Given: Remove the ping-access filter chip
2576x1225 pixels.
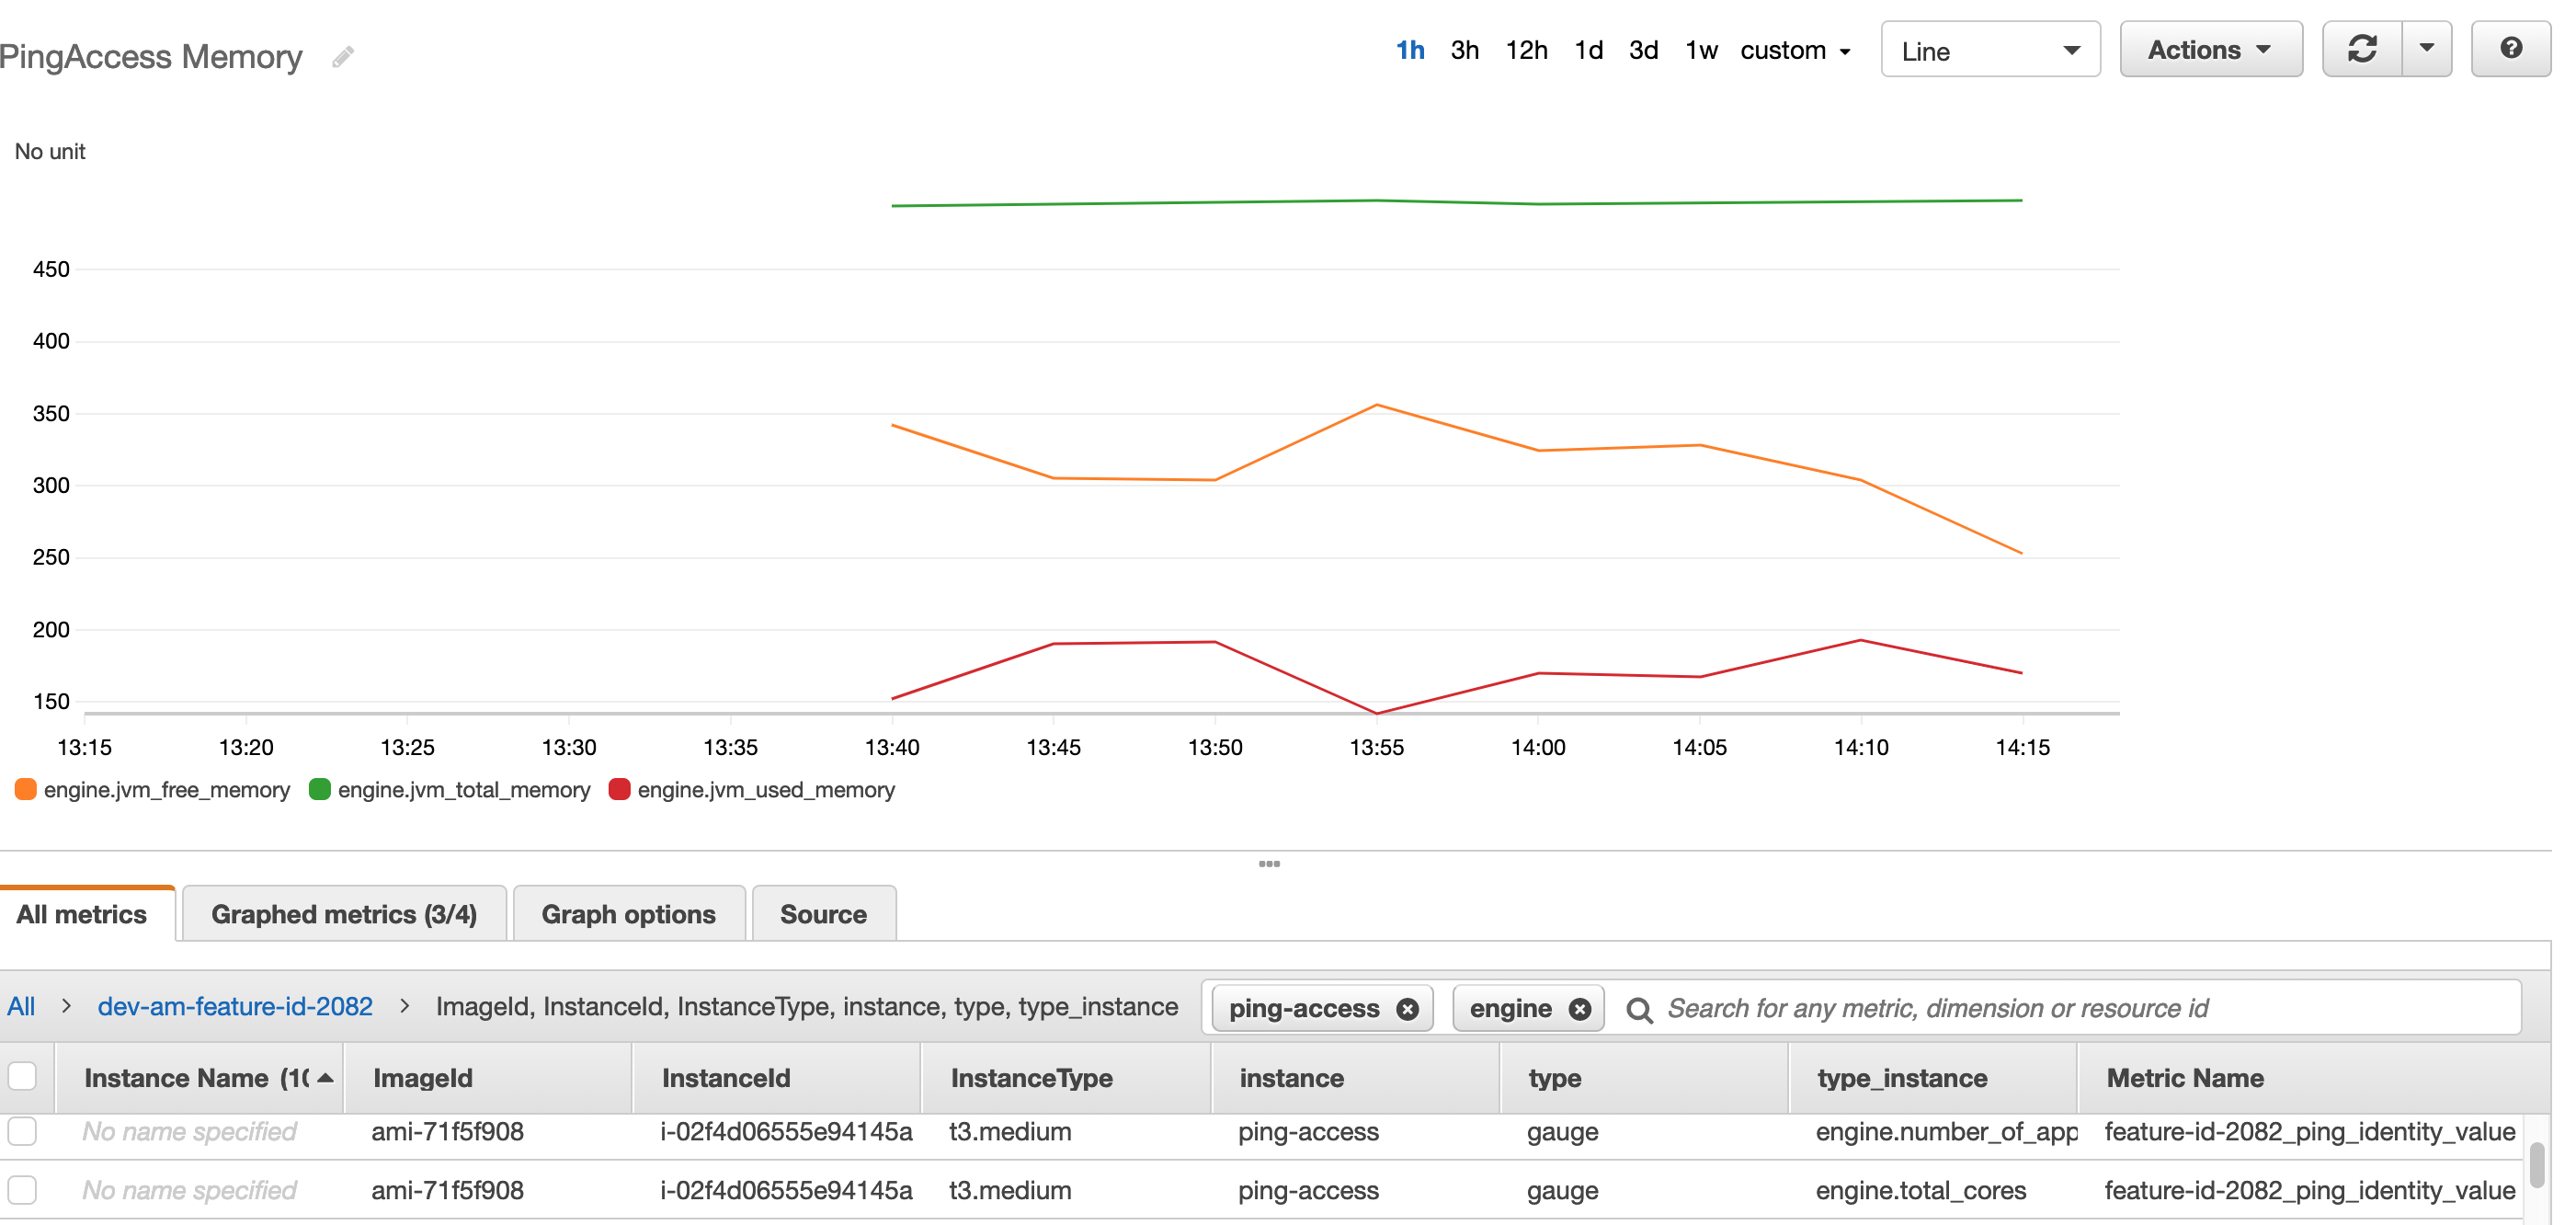Looking at the screenshot, I should pos(1407,1009).
